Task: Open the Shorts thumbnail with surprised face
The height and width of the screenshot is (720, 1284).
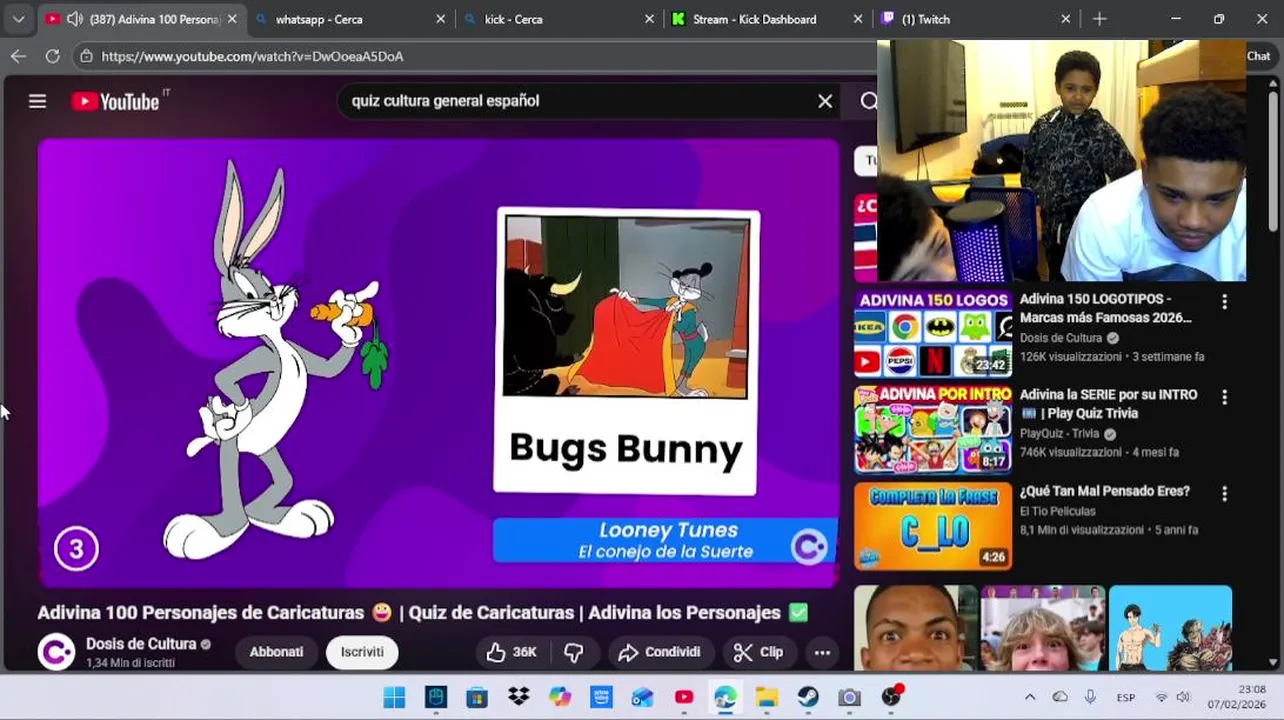Action: click(915, 628)
